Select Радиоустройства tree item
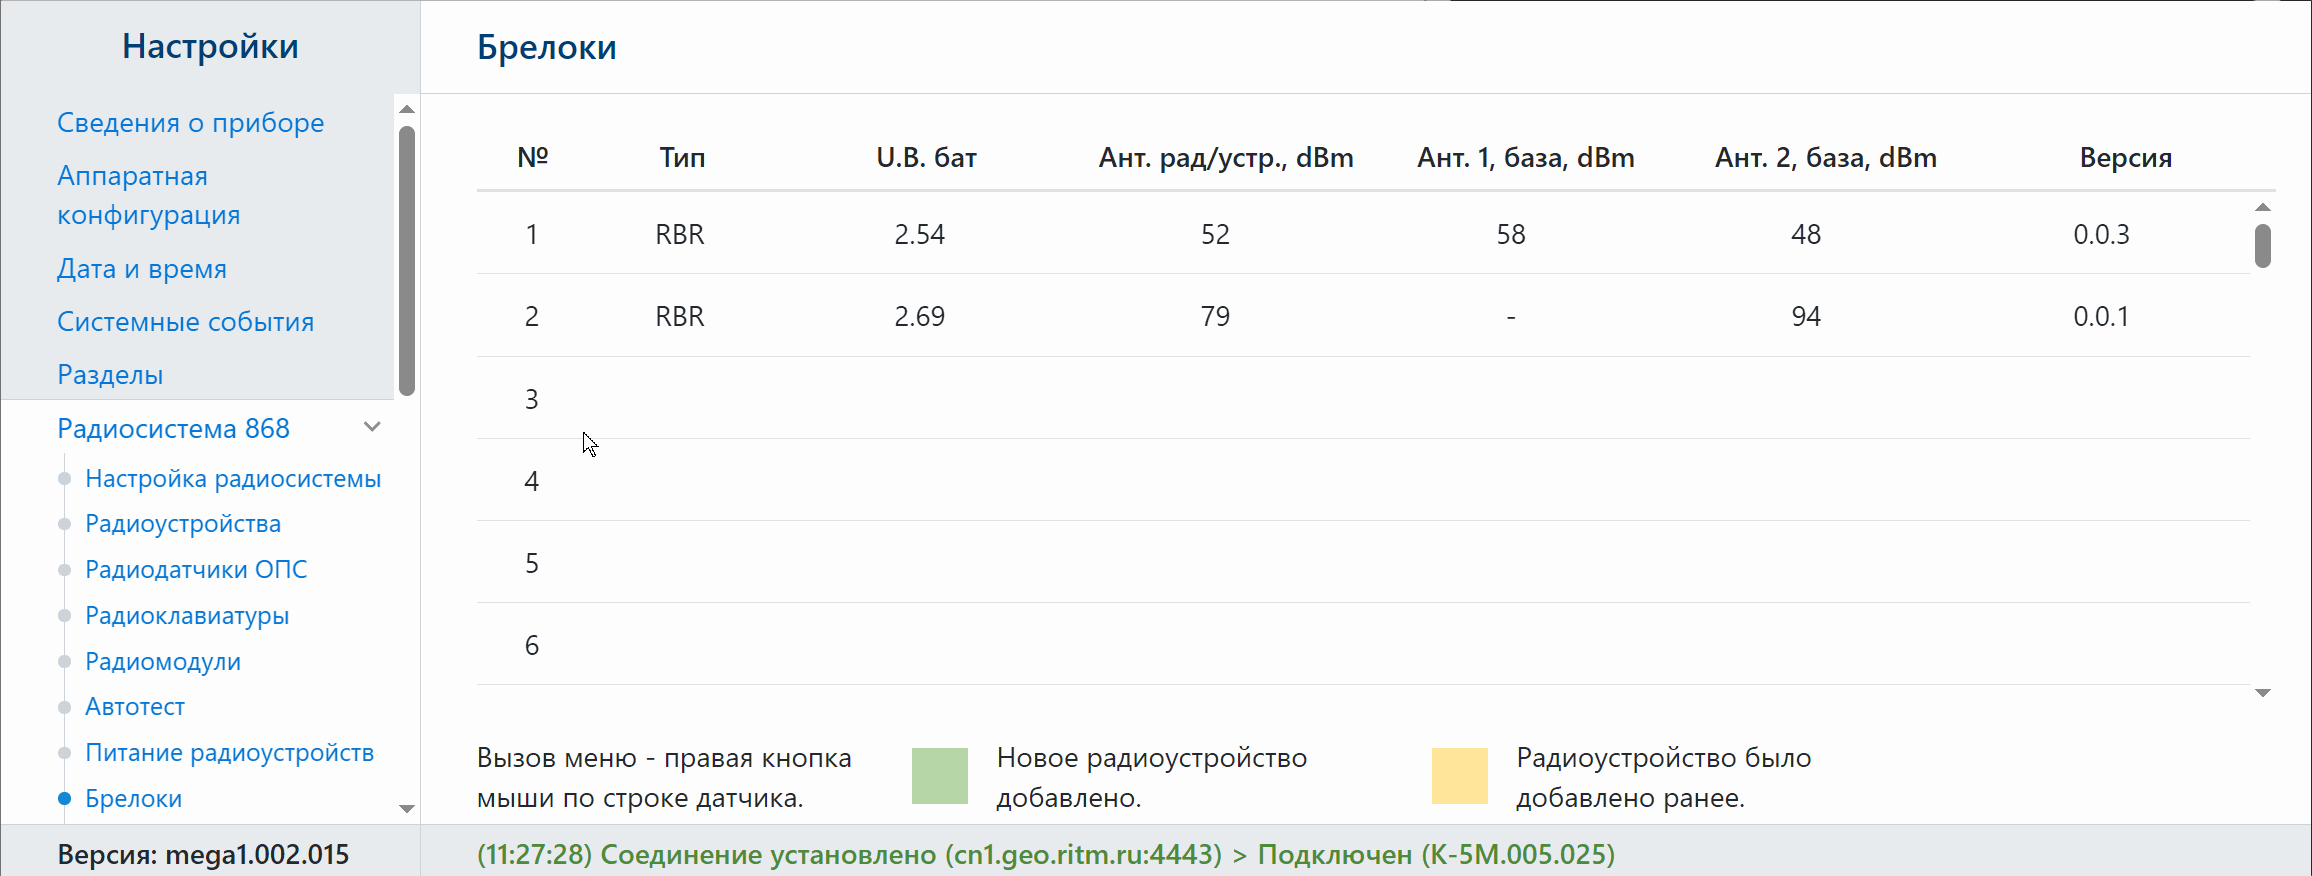The width and height of the screenshot is (2312, 876). point(183,524)
